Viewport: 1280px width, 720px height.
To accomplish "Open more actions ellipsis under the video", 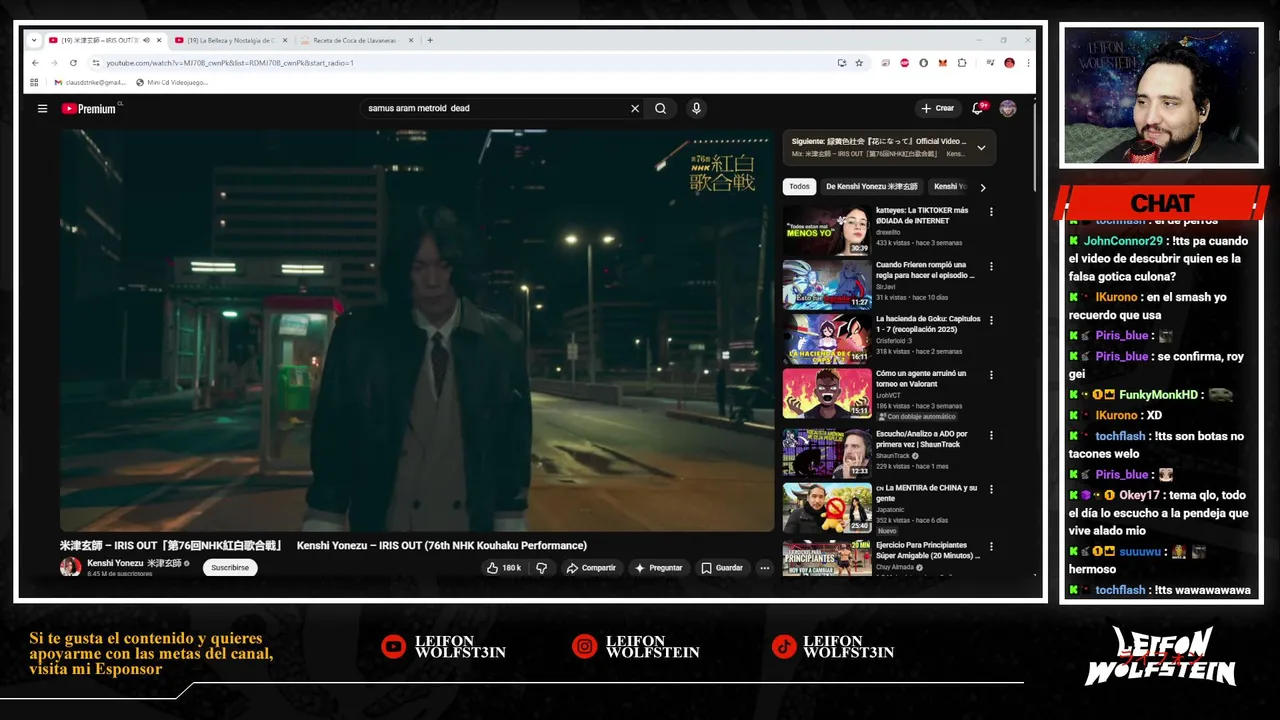I will [x=764, y=568].
